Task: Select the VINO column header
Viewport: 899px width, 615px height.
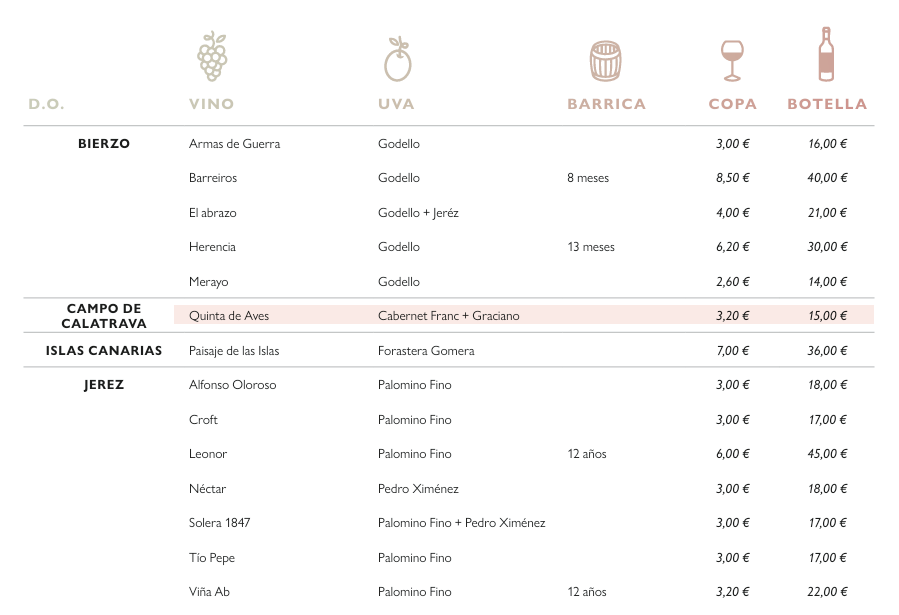Action: click(212, 104)
